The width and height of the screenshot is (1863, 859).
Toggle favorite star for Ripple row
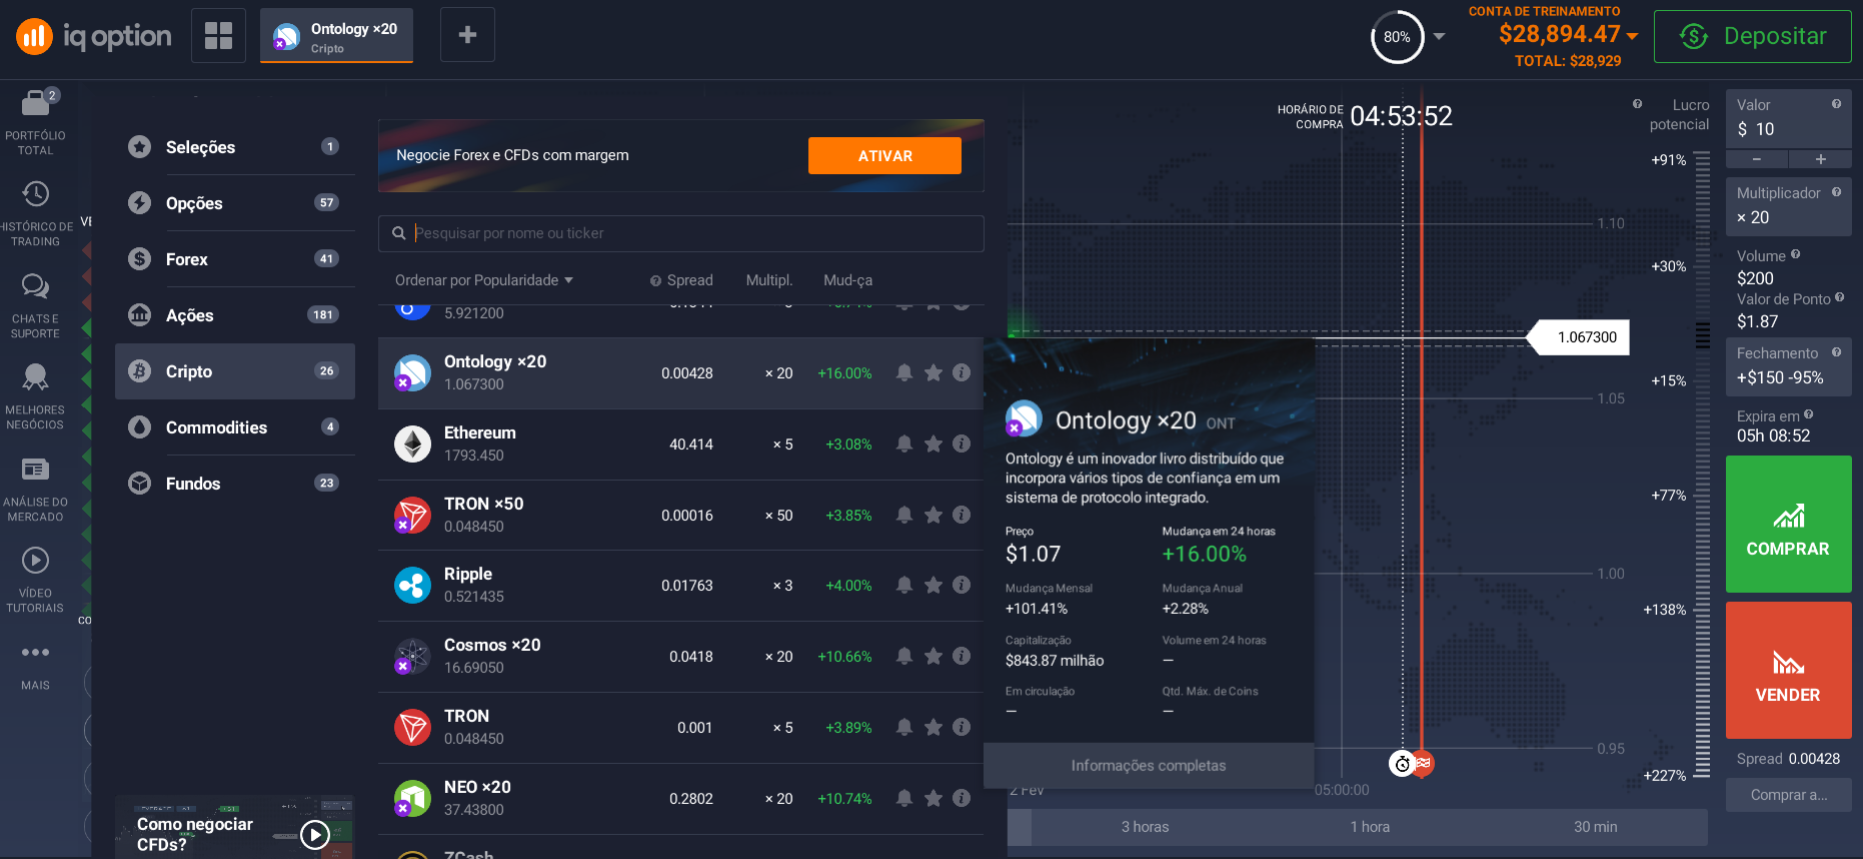(x=933, y=585)
